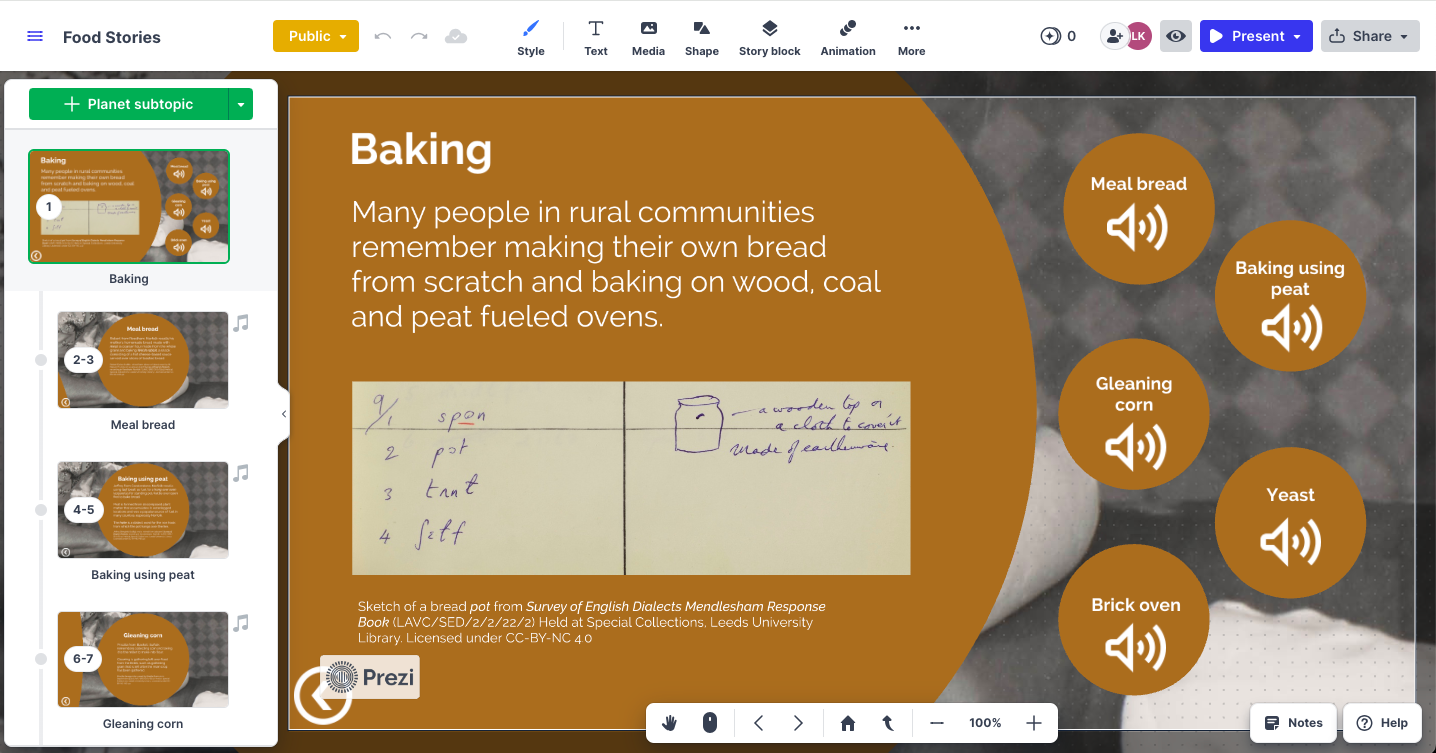Select the Baking heading text
1436x753 pixels.
click(421, 150)
